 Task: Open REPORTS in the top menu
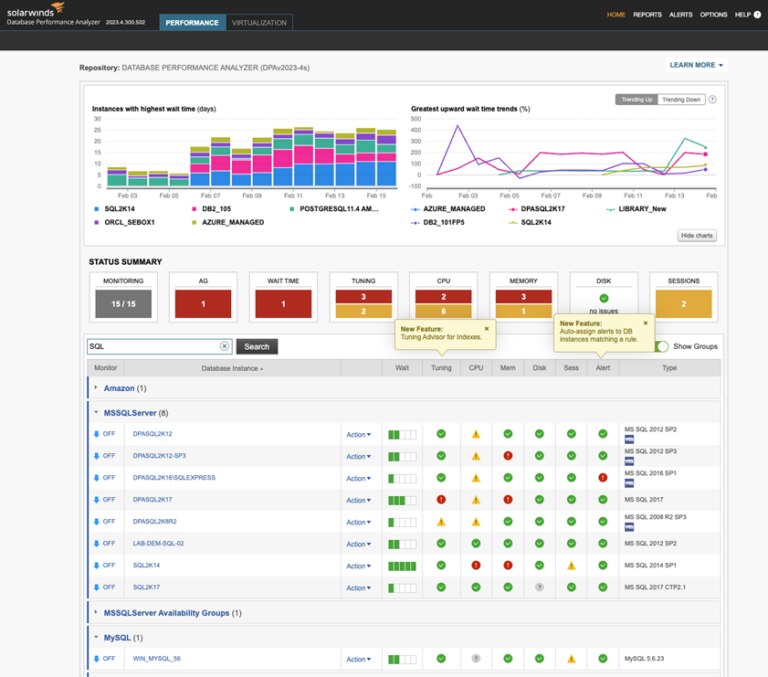[647, 15]
